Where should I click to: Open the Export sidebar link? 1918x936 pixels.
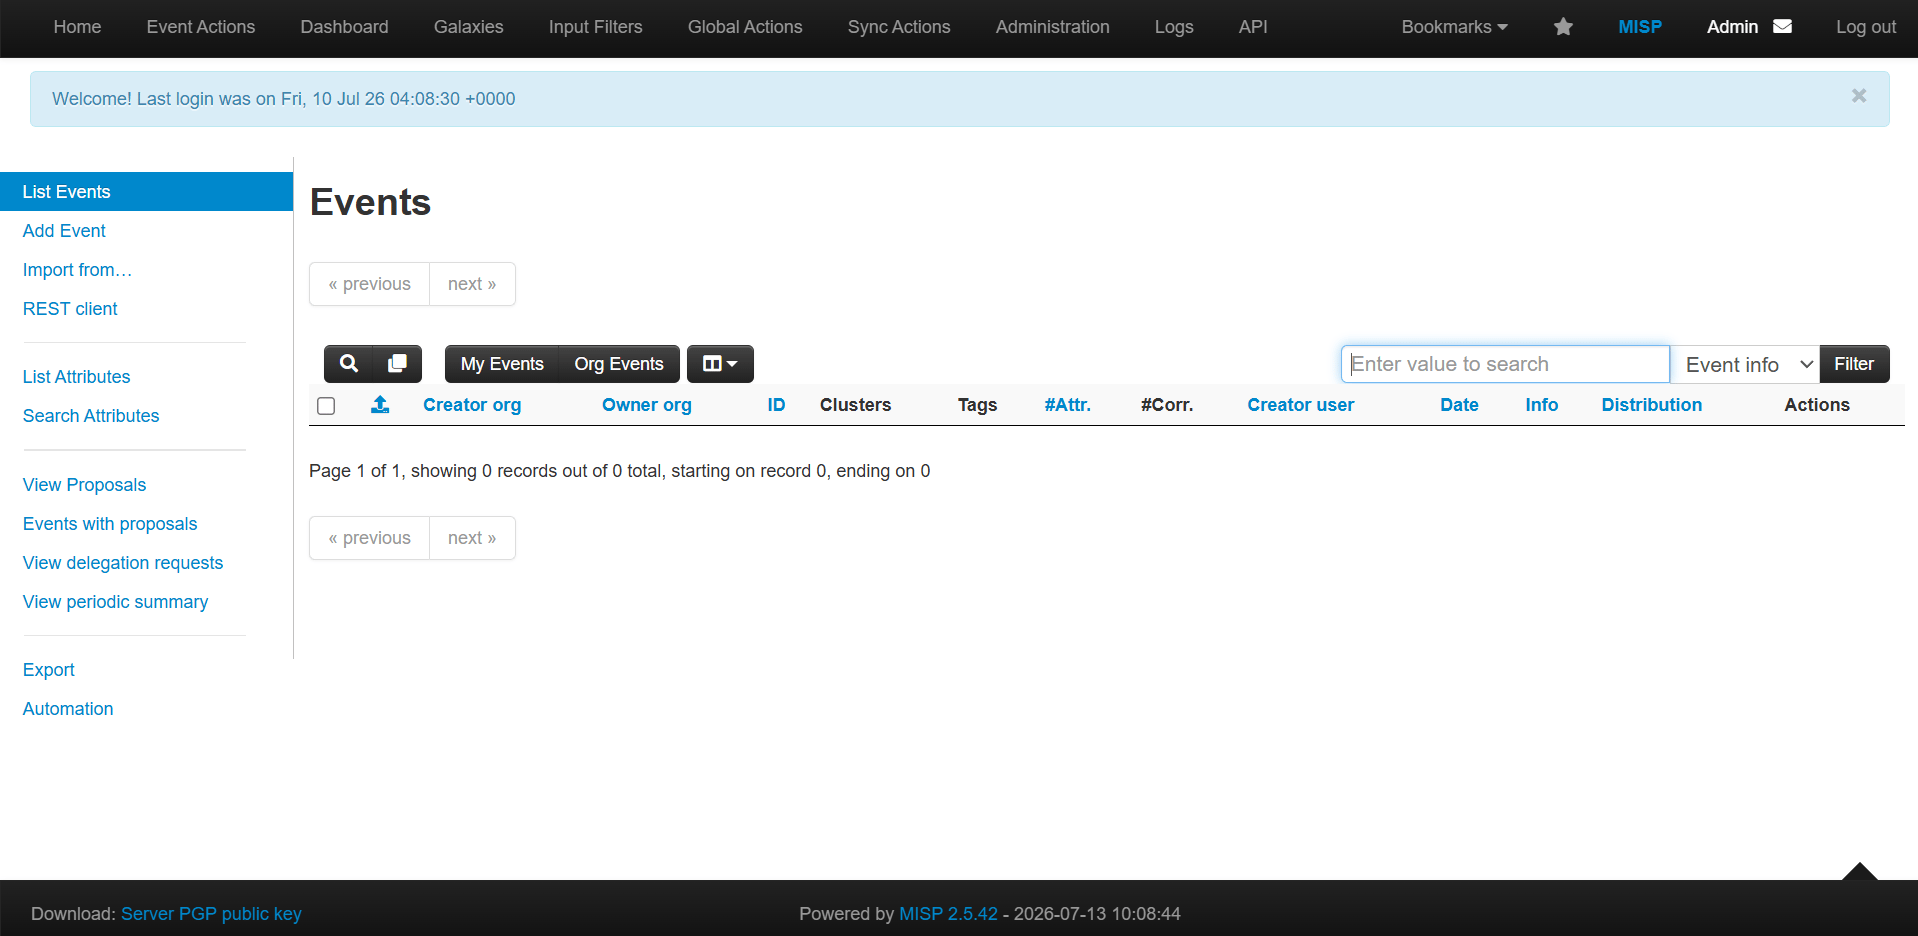tap(48, 670)
